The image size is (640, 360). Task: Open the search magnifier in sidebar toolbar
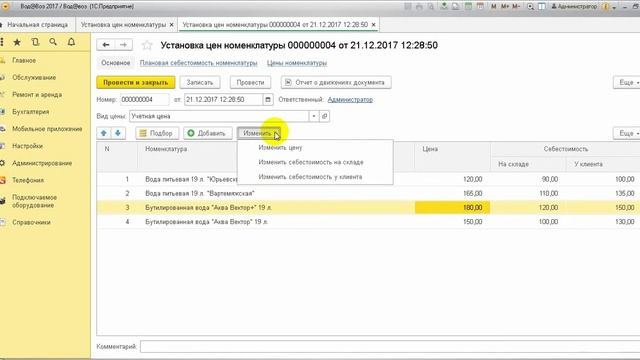[x=53, y=42]
